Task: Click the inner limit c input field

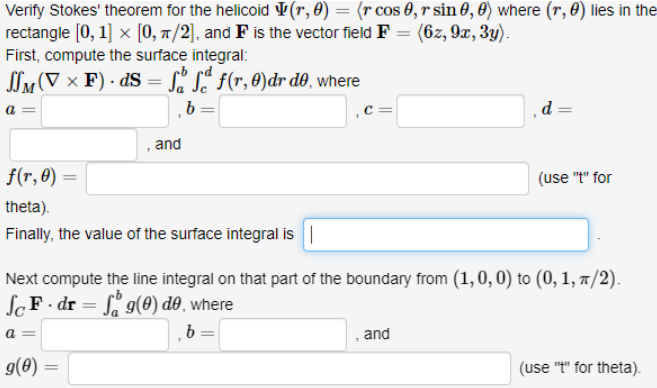Action: point(460,111)
